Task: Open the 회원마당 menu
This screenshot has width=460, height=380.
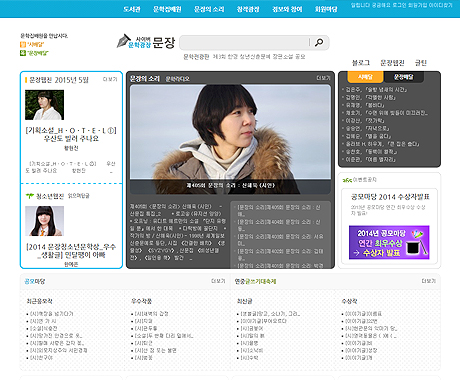Action: click(x=326, y=9)
